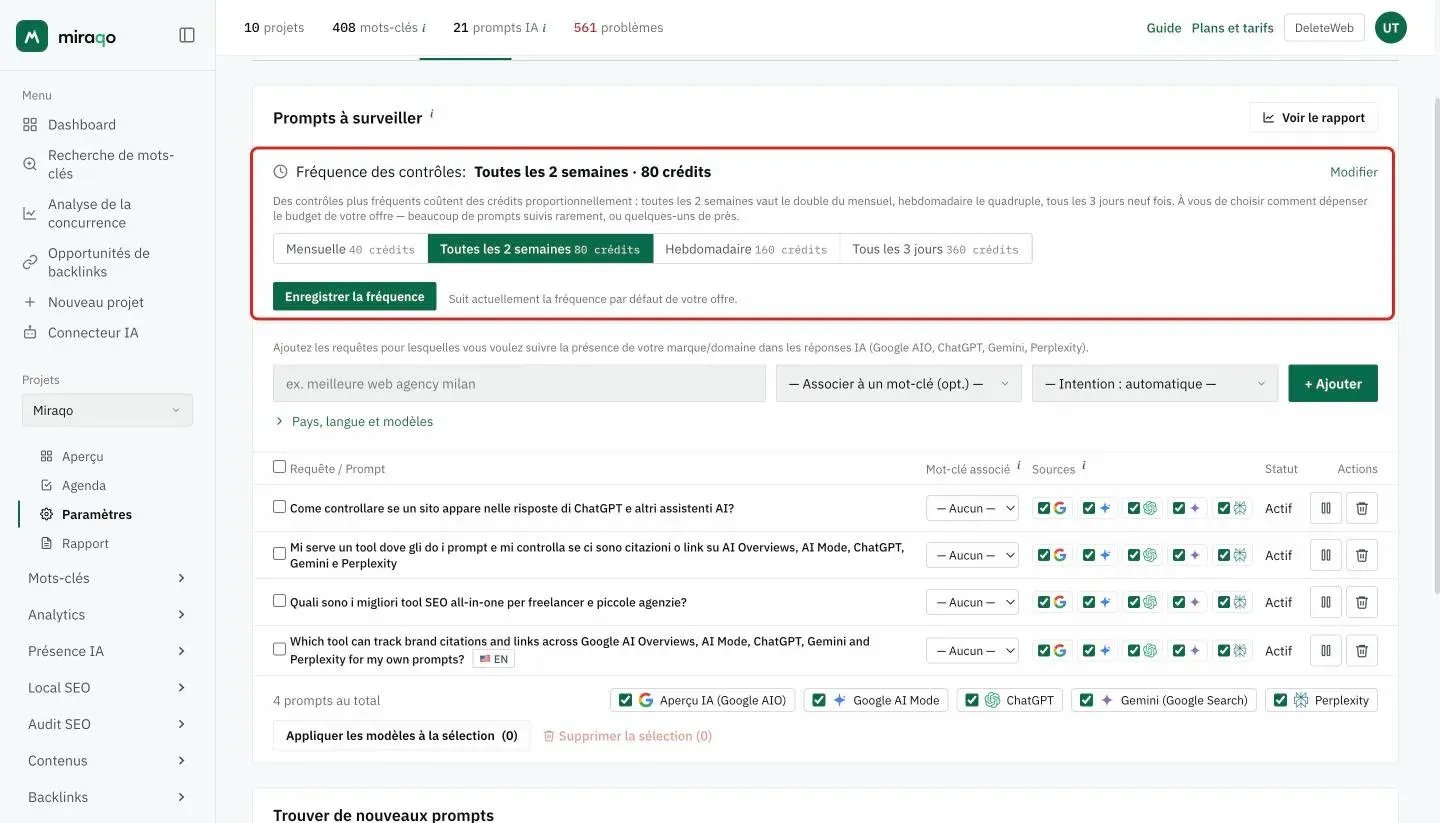1440x823 pixels.
Task: Click 'Voir le rapport' button
Action: point(1313,118)
